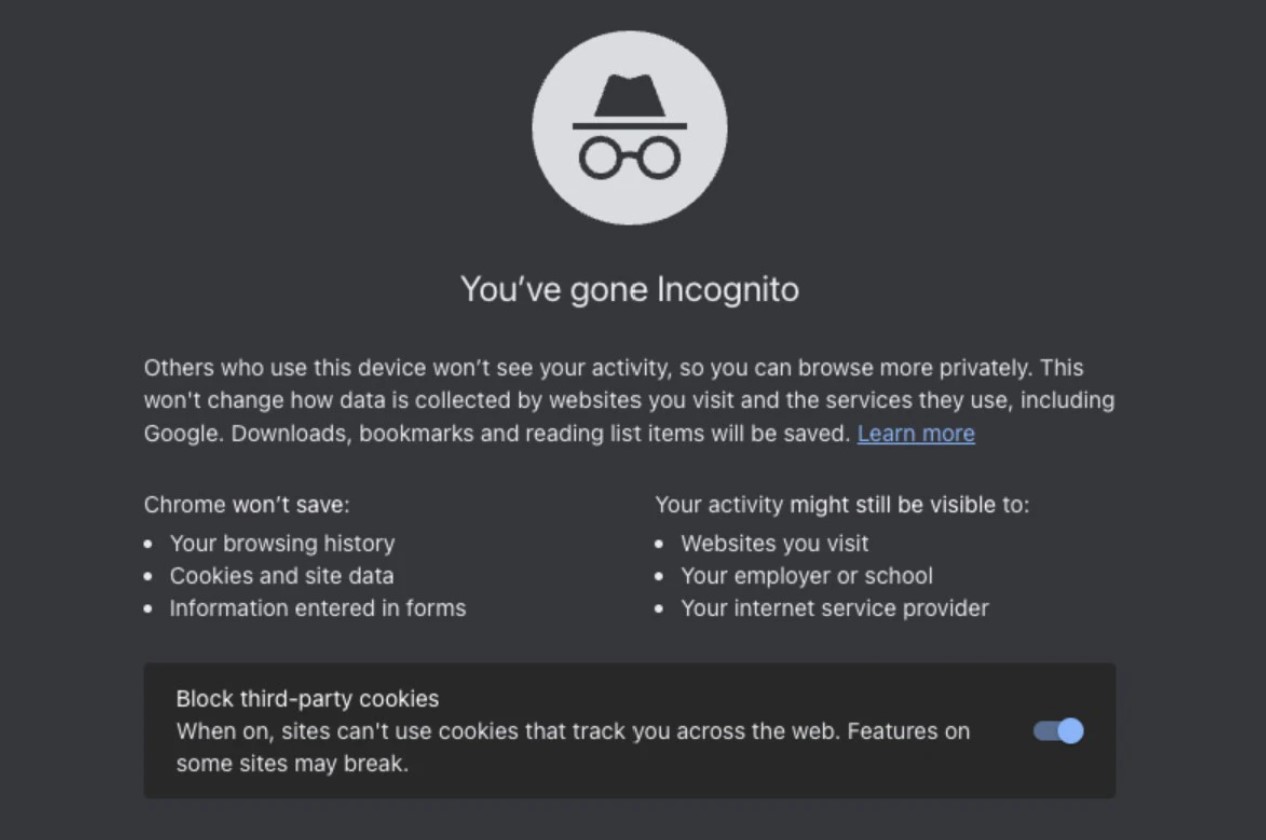Click the bullet beside Cookies and site data
The width and height of the screenshot is (1266, 840).
tap(151, 576)
